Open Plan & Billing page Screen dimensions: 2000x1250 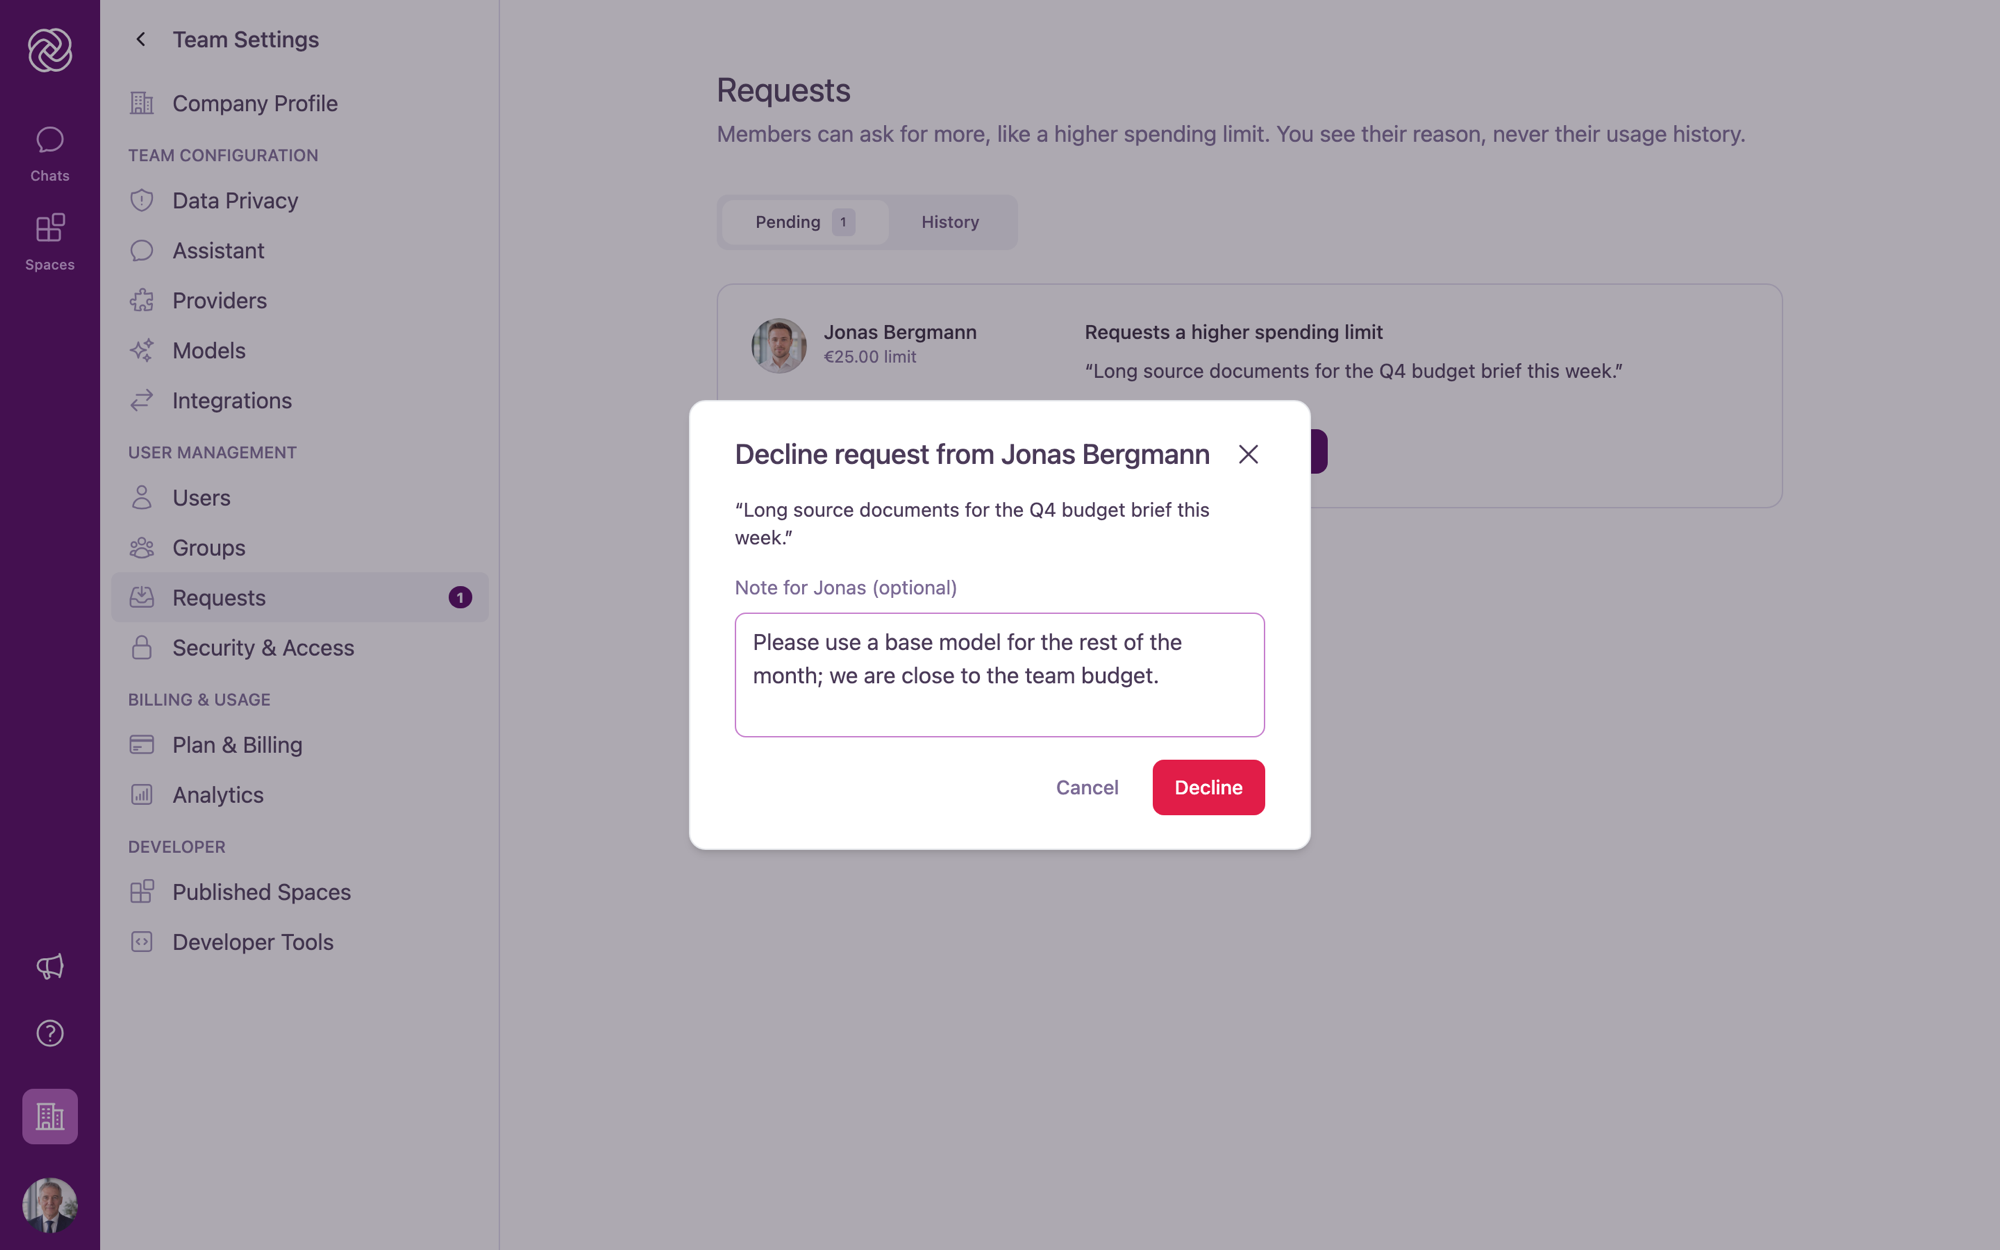click(x=300, y=744)
